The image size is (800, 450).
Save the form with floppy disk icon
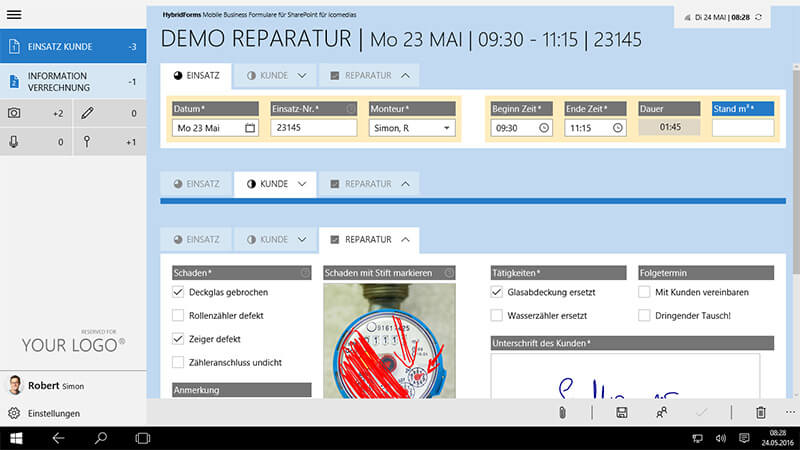click(621, 412)
